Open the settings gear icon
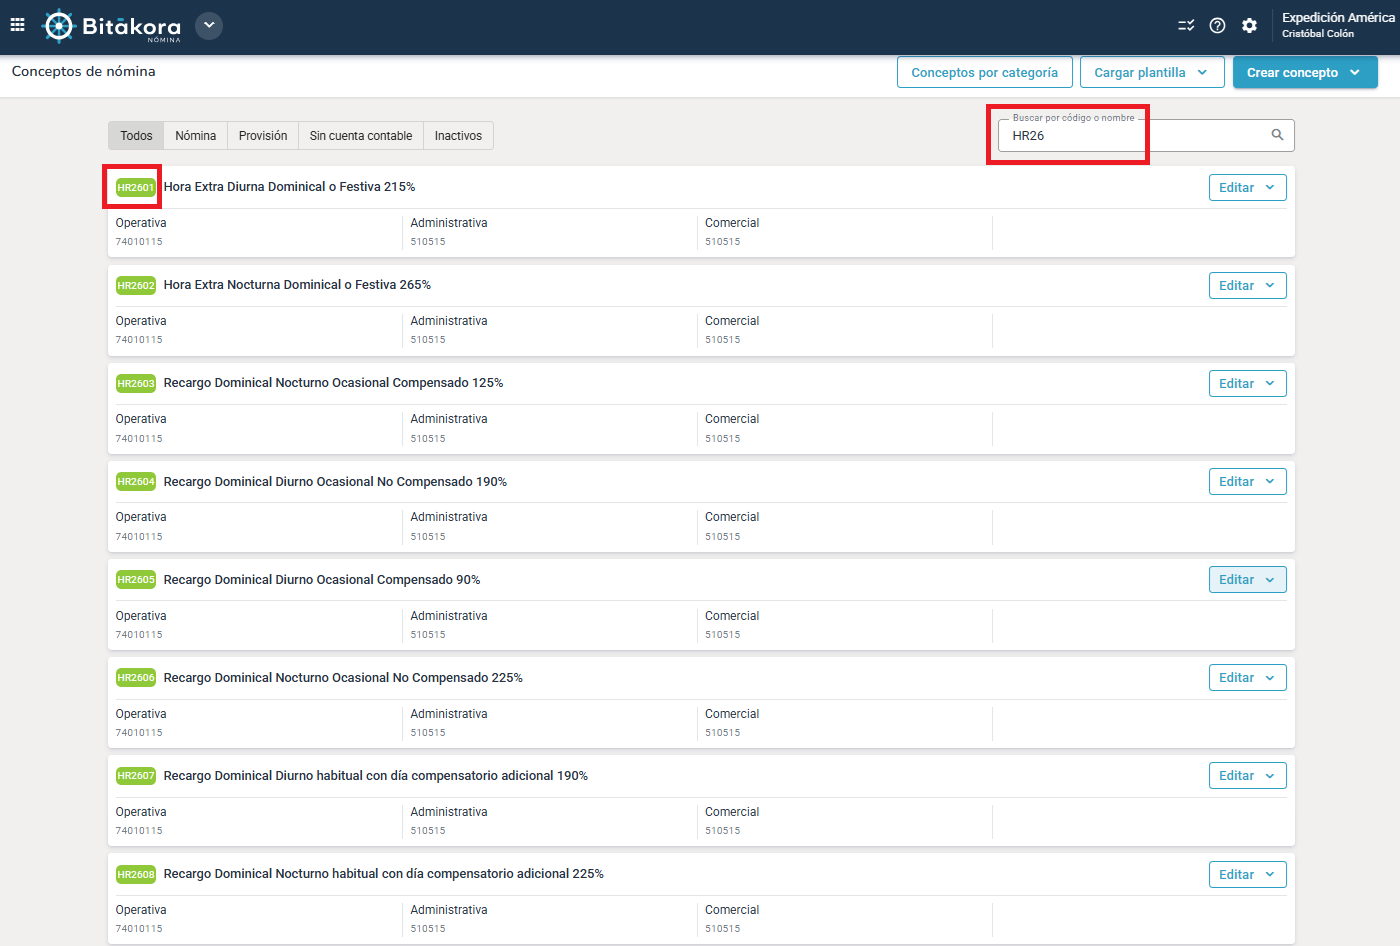This screenshot has width=1400, height=946. pyautogui.click(x=1249, y=26)
